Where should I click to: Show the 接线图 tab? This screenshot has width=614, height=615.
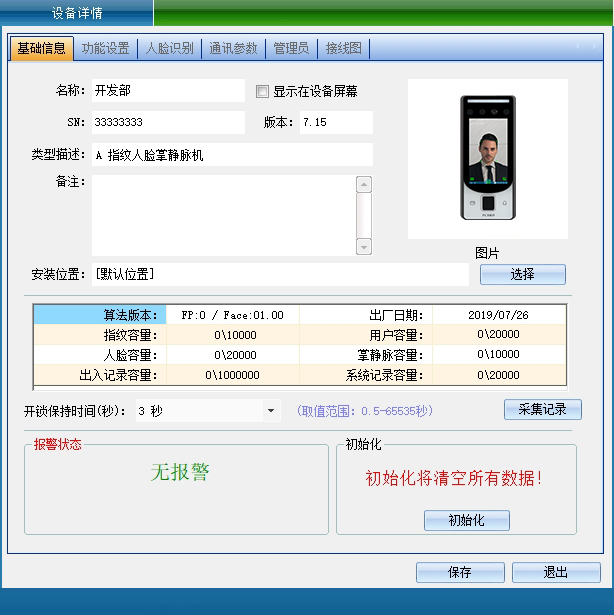tap(343, 48)
